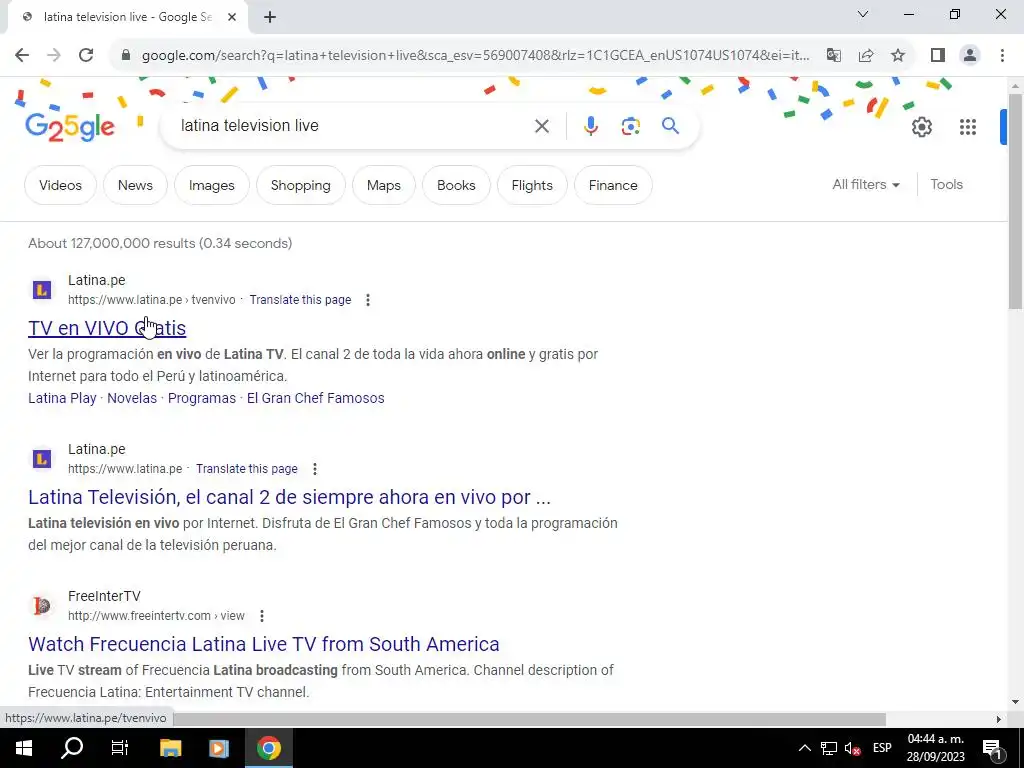Image resolution: width=1024 pixels, height=768 pixels.
Task: Open File Explorer from the taskbar
Action: [x=170, y=748]
